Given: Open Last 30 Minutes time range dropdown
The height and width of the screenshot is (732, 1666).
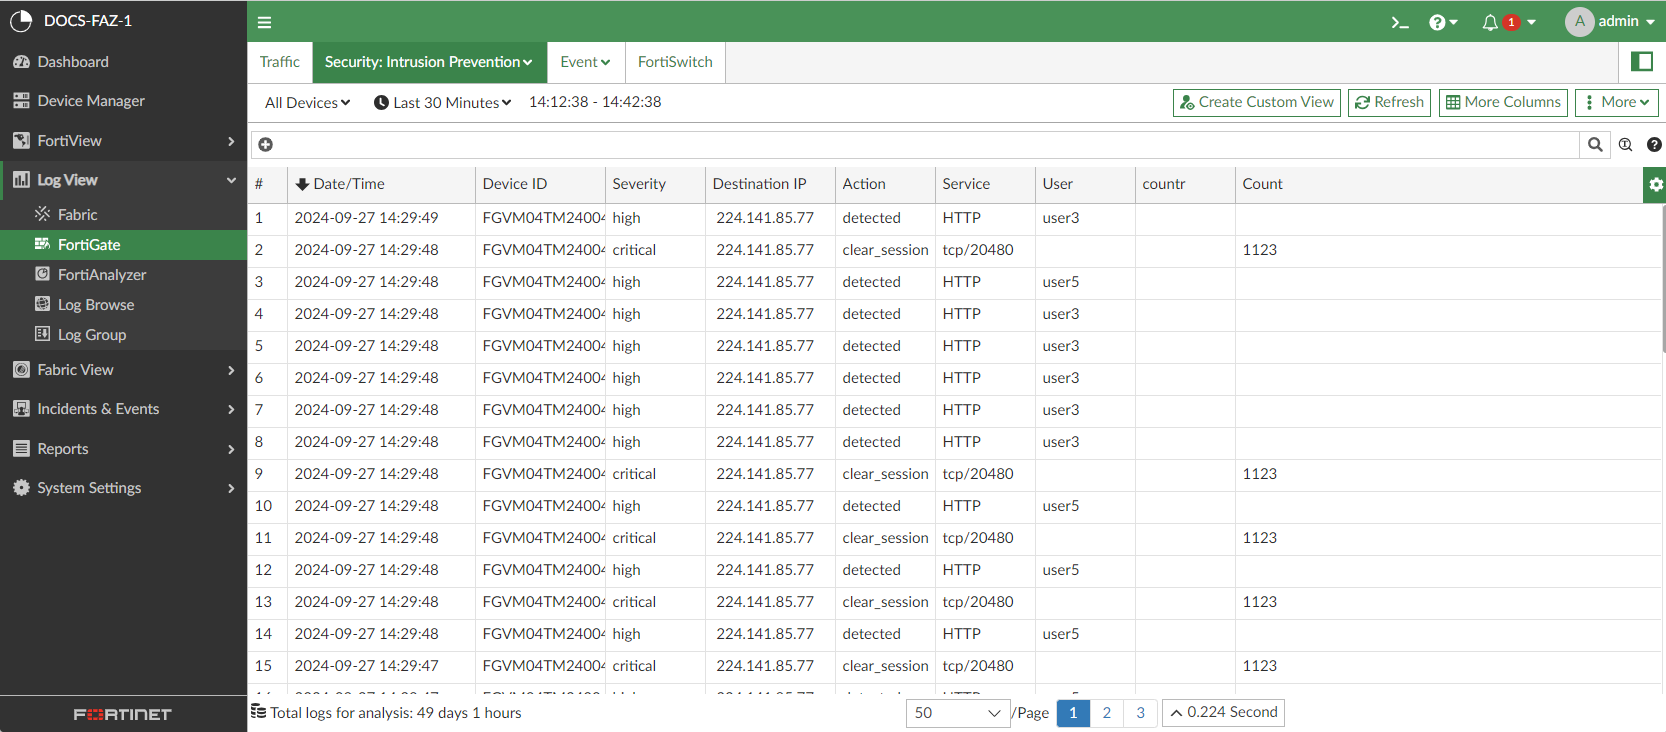Looking at the screenshot, I should click(442, 102).
